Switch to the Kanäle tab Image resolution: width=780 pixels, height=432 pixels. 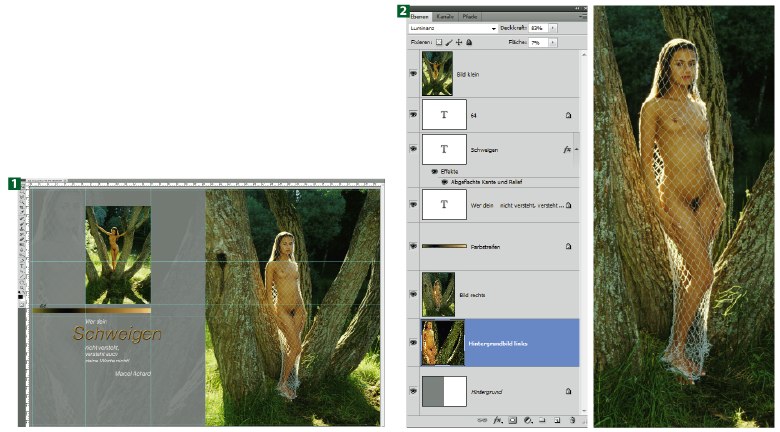point(445,17)
